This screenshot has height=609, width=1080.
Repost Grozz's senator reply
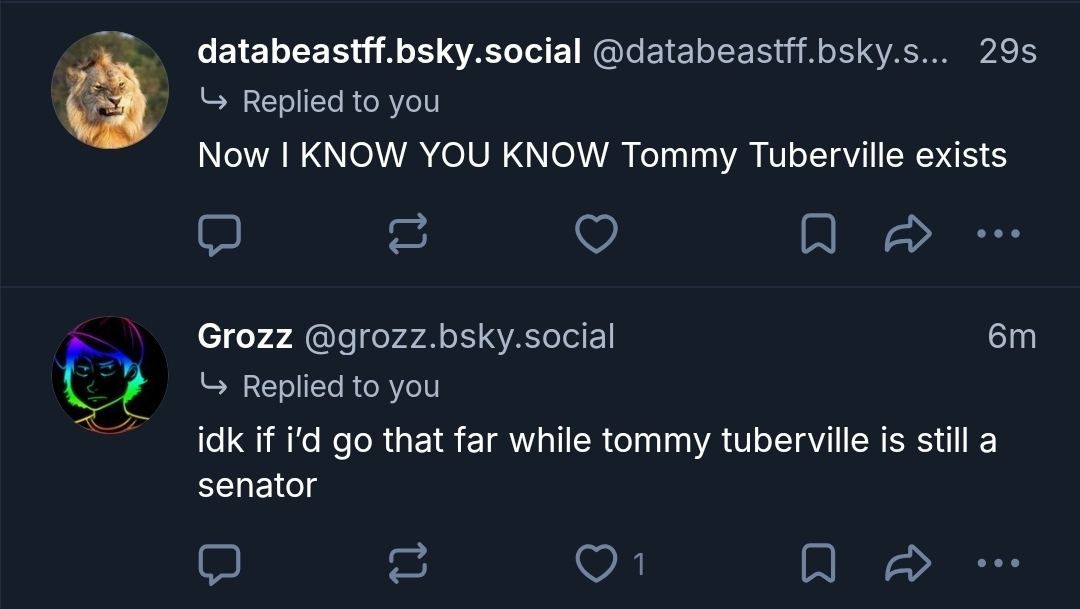click(408, 564)
